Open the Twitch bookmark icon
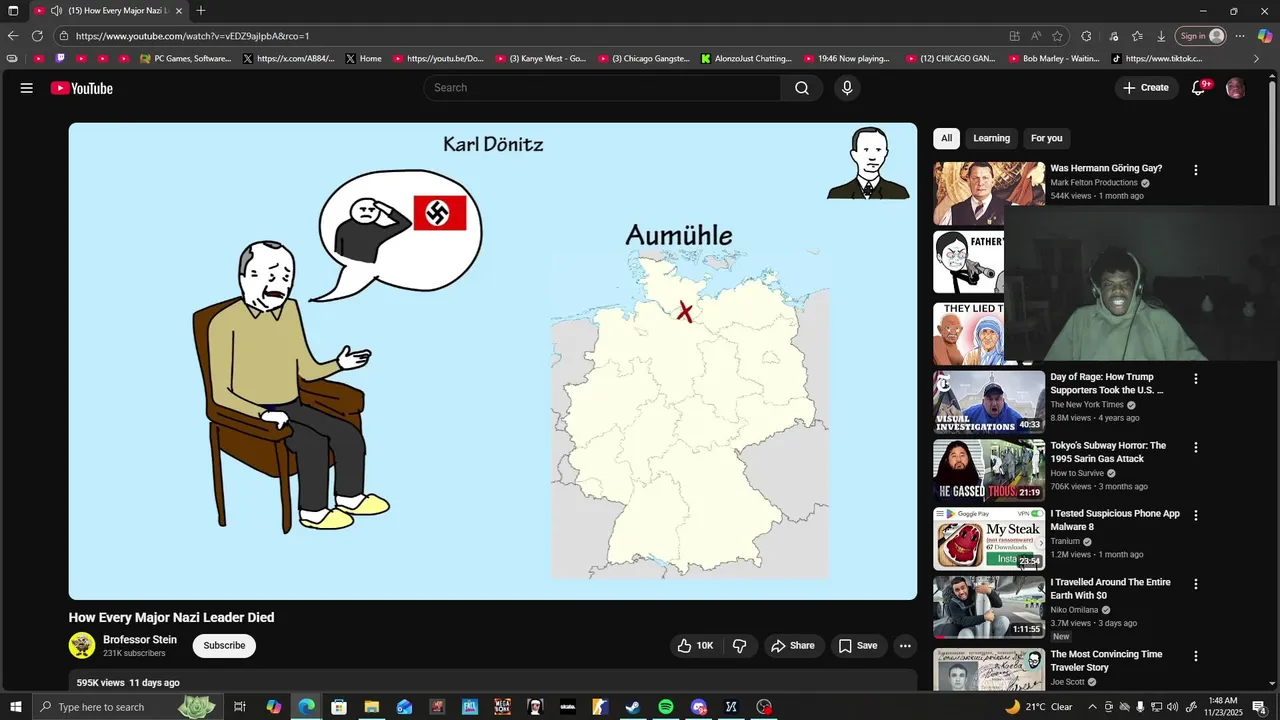 pos(60,59)
